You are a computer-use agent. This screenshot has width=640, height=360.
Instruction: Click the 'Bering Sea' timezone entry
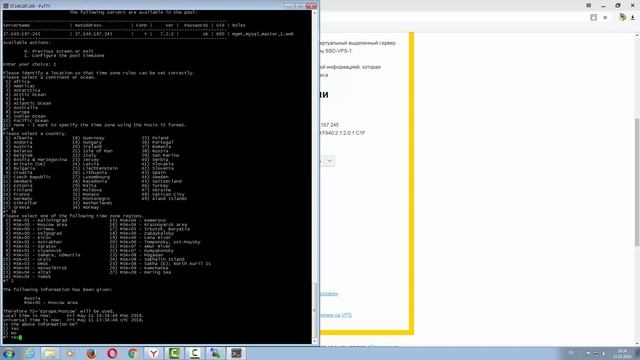coord(141,272)
